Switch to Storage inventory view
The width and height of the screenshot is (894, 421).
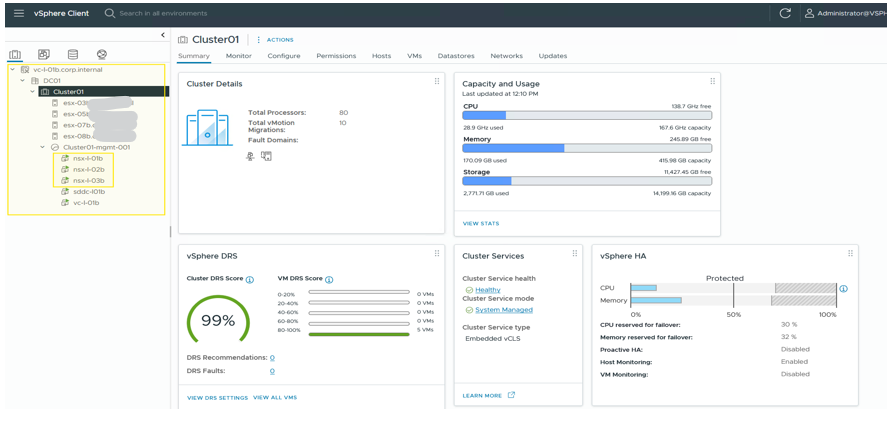click(73, 55)
